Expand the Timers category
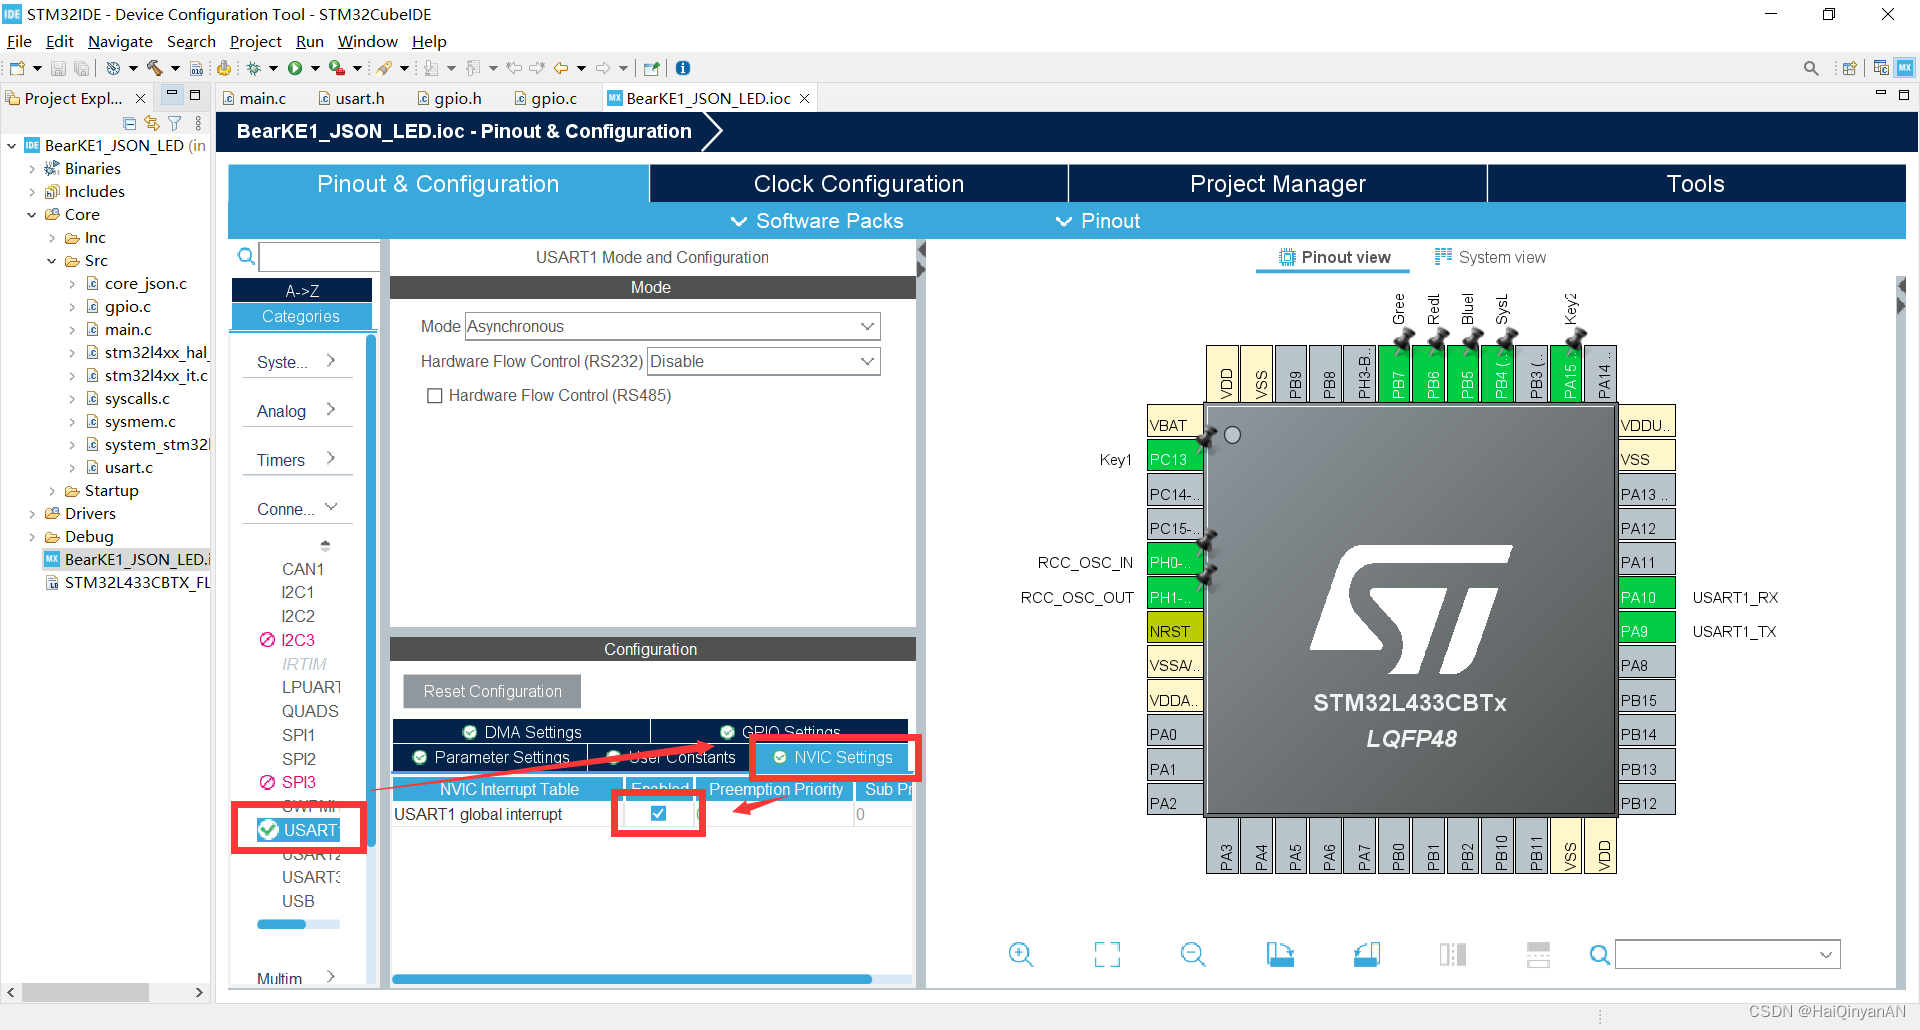This screenshot has width=1920, height=1030. coord(297,459)
